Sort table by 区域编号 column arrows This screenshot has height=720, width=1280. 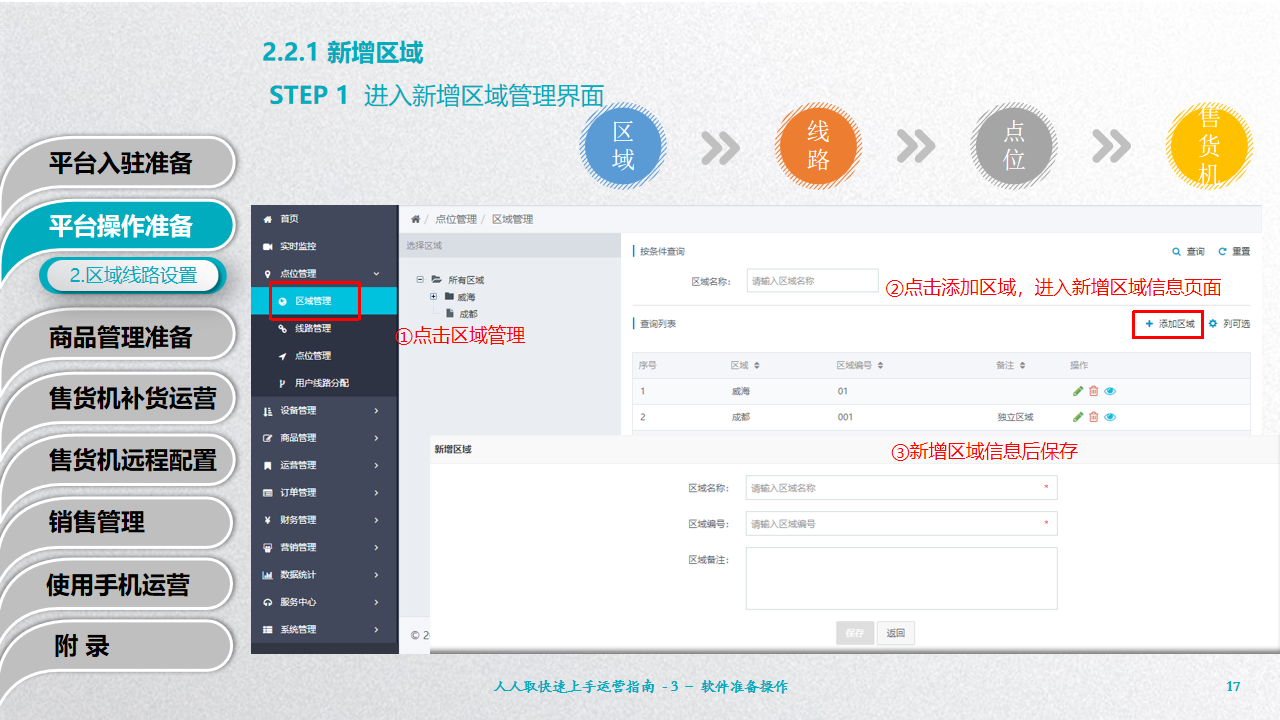880,365
